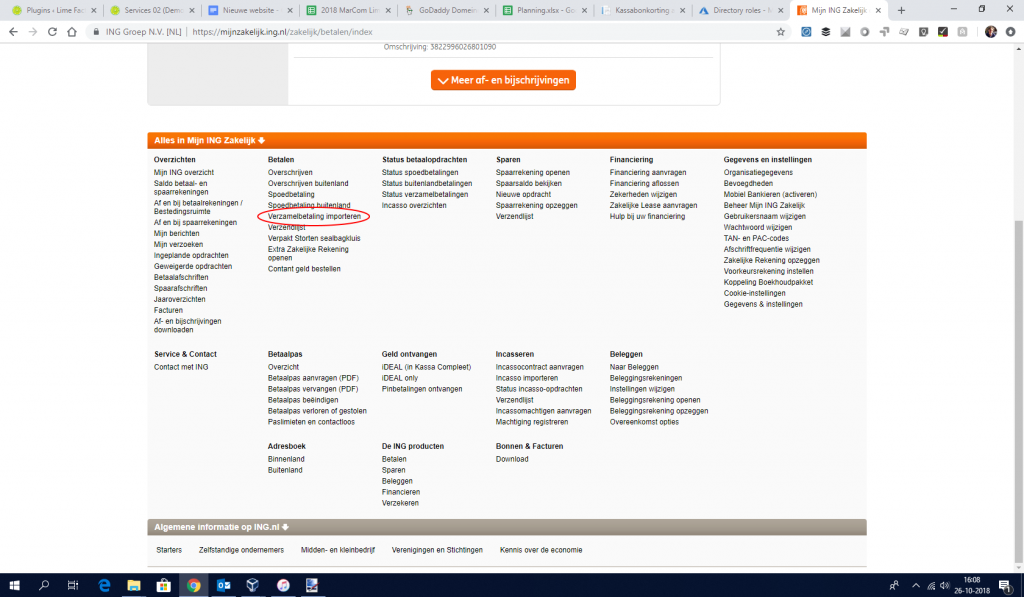Screen dimensions: 1024x597
Task: Open Outlook from the Windows taskbar
Action: [223, 585]
